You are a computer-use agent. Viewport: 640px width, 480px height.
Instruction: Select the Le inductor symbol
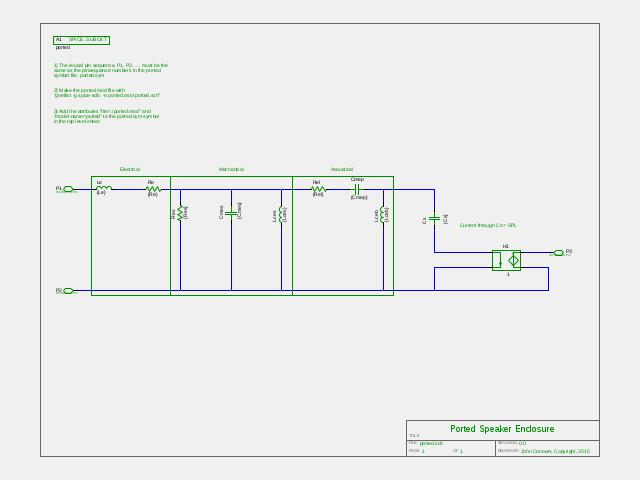coord(104,188)
